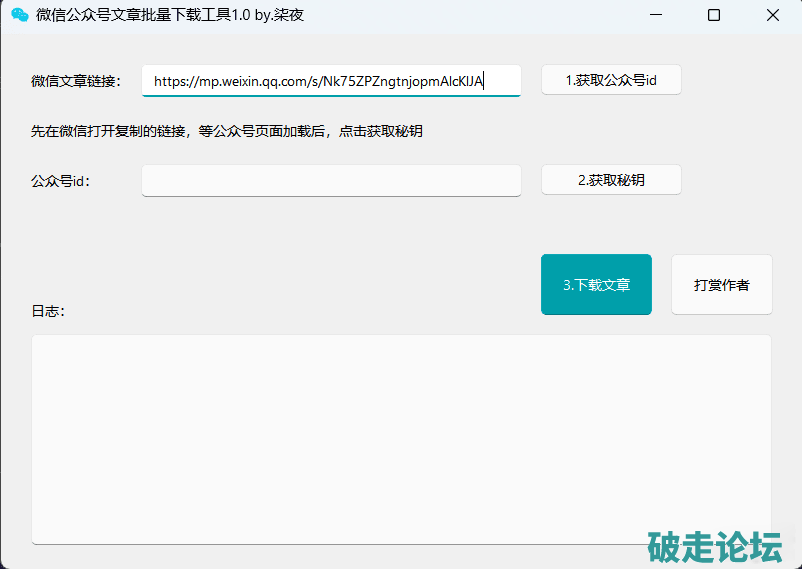Click into the empty 公众号id input box

click(331, 181)
